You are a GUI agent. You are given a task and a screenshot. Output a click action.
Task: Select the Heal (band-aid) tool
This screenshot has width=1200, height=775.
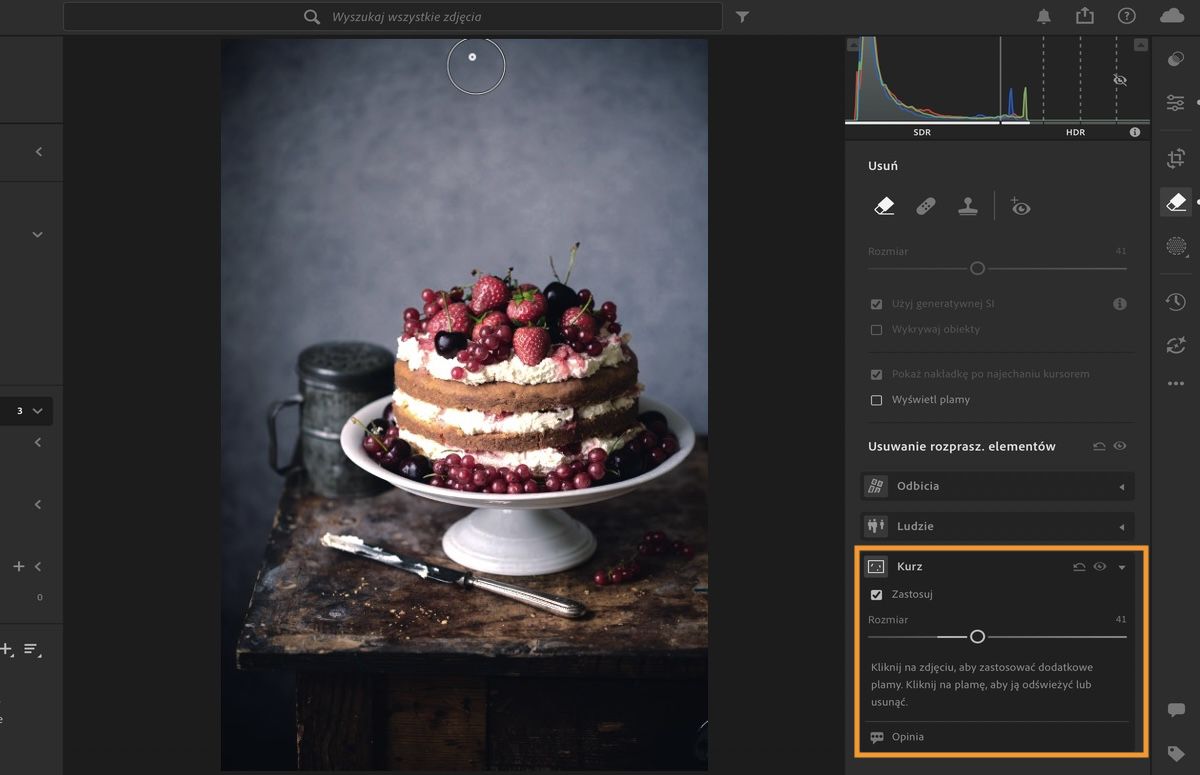point(925,206)
